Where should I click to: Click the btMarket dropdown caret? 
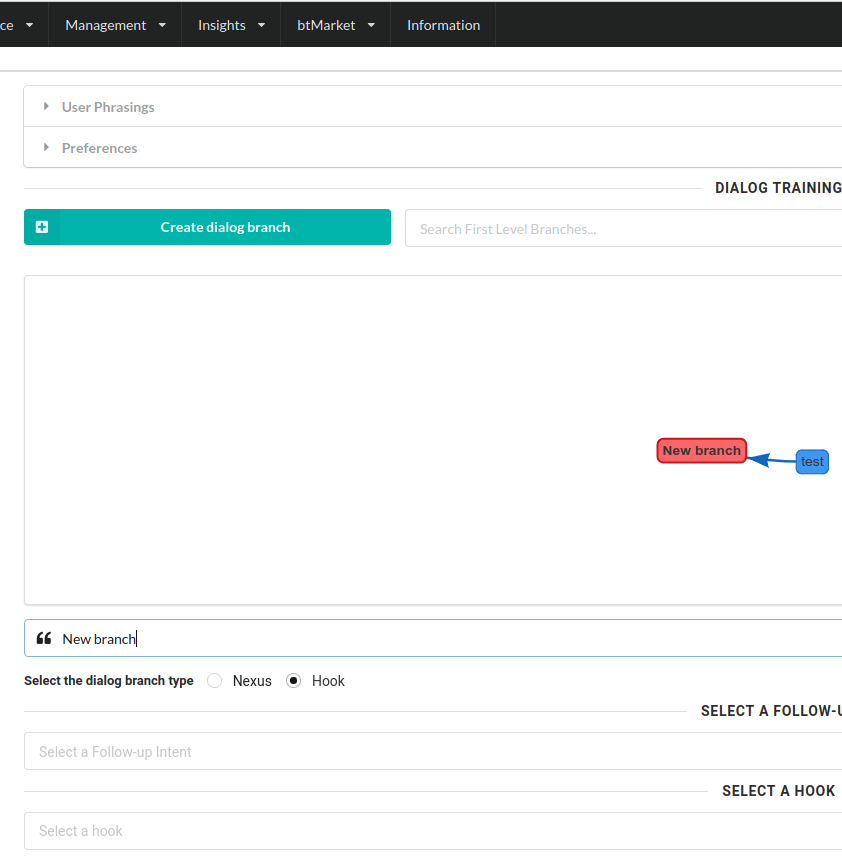click(371, 25)
